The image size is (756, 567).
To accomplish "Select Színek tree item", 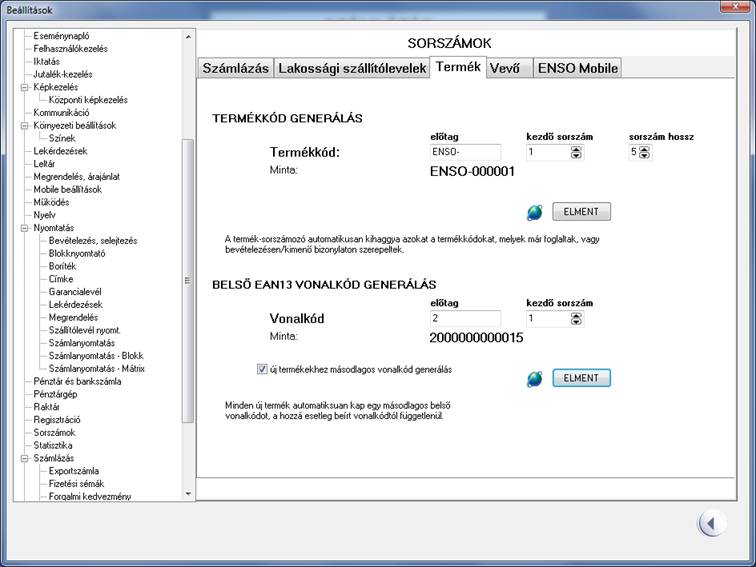I will click(x=62, y=138).
